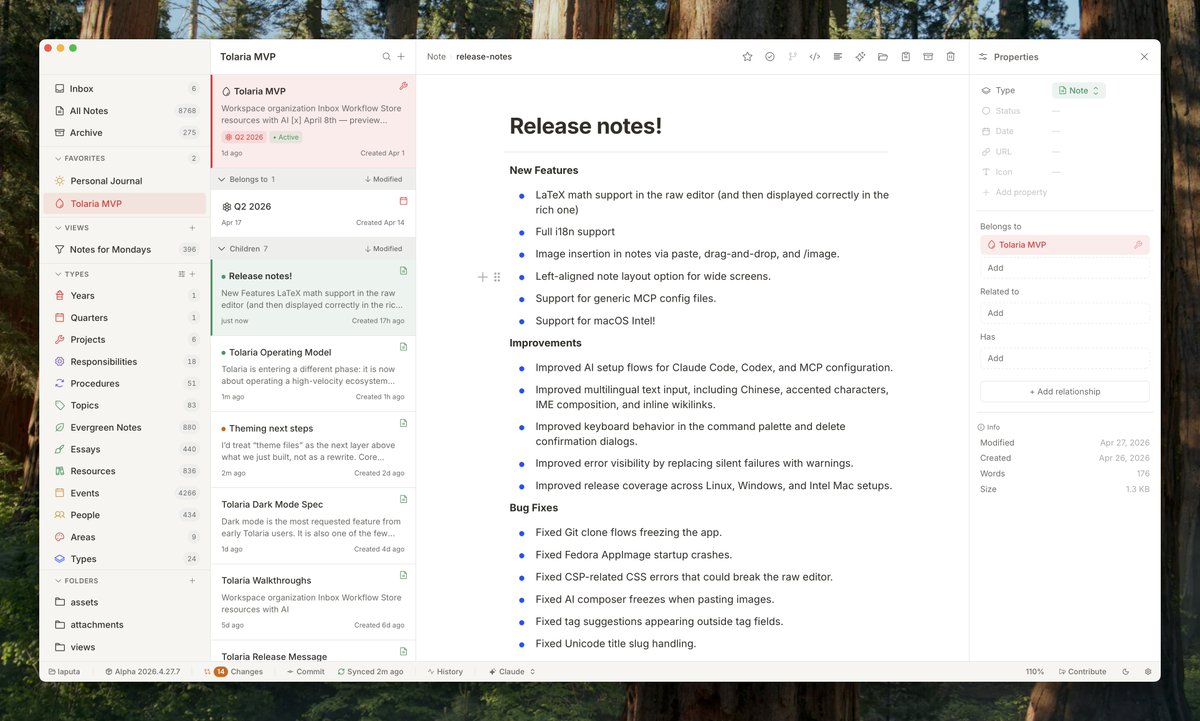Click Add property in Properties panel
1200x721 pixels.
1015,192
